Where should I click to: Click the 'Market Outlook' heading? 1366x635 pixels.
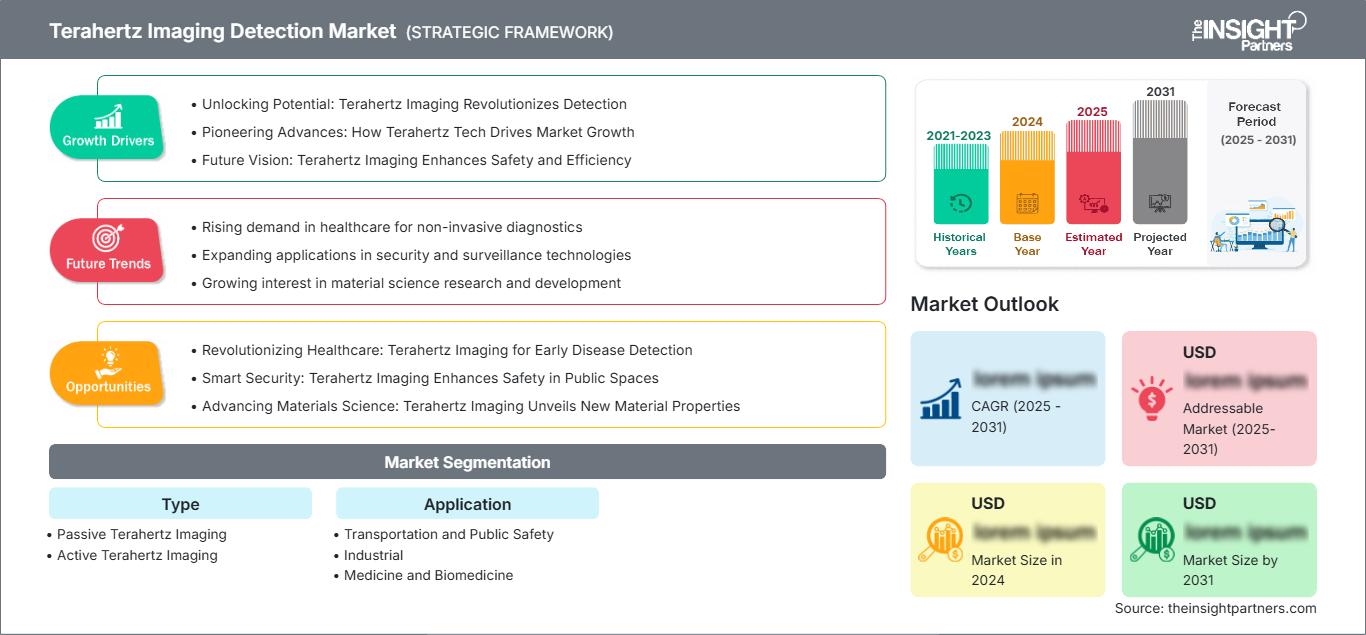pyautogui.click(x=984, y=304)
